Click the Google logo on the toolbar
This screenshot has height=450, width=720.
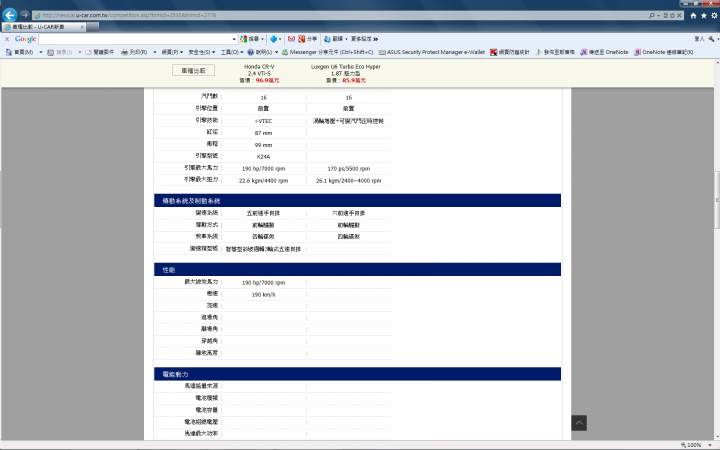(x=25, y=39)
